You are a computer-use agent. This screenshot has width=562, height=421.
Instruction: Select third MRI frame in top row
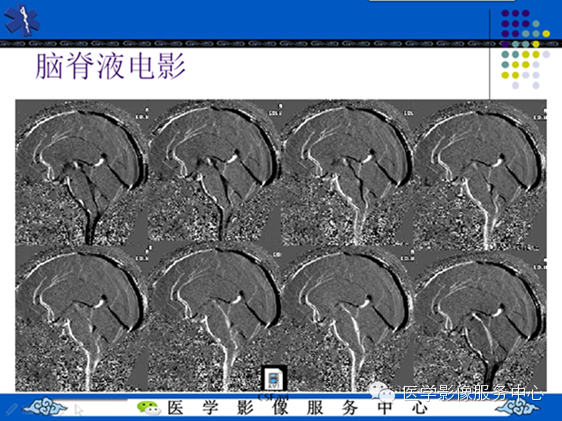(347, 173)
